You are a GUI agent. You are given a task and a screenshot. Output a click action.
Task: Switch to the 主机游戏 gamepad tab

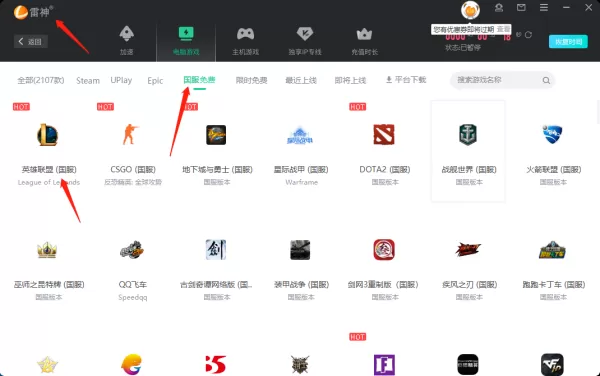246,41
